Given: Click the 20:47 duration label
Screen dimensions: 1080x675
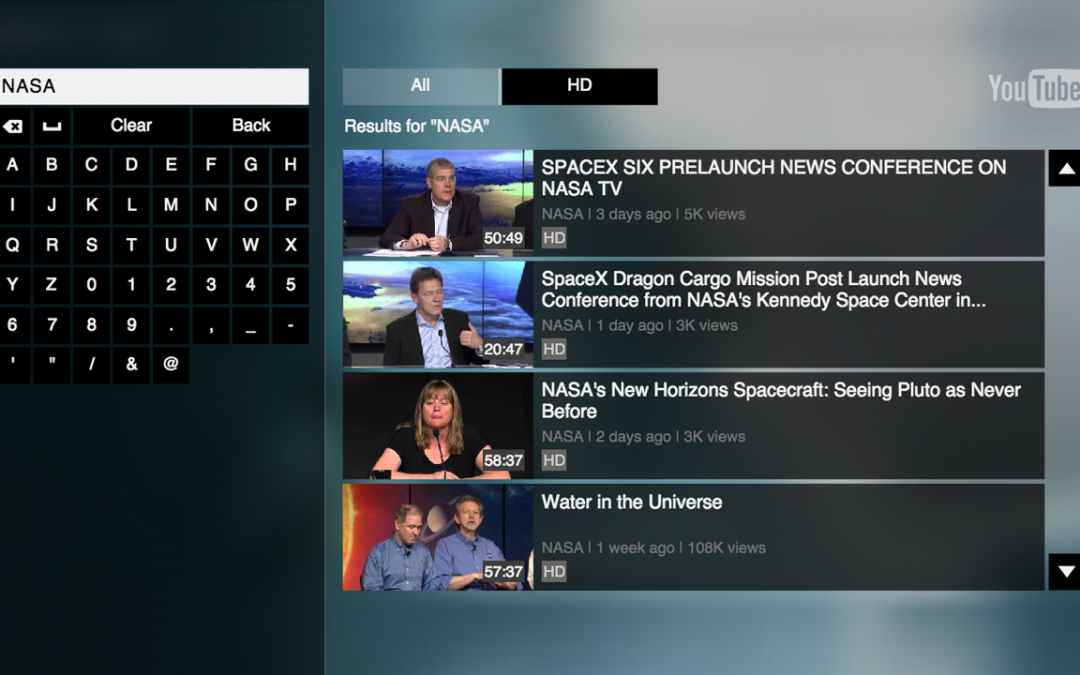Looking at the screenshot, I should pos(503,349).
